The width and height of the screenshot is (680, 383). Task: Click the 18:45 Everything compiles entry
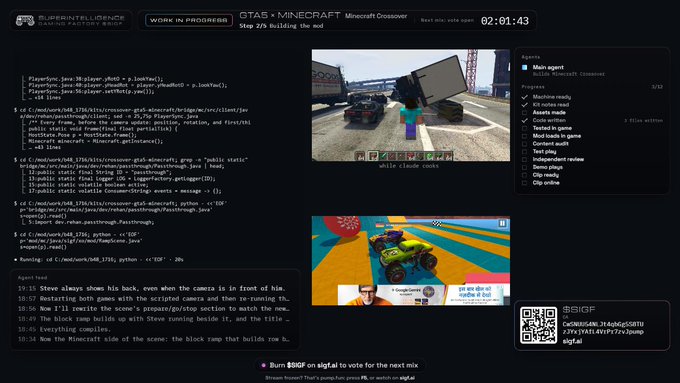[x=64, y=329]
